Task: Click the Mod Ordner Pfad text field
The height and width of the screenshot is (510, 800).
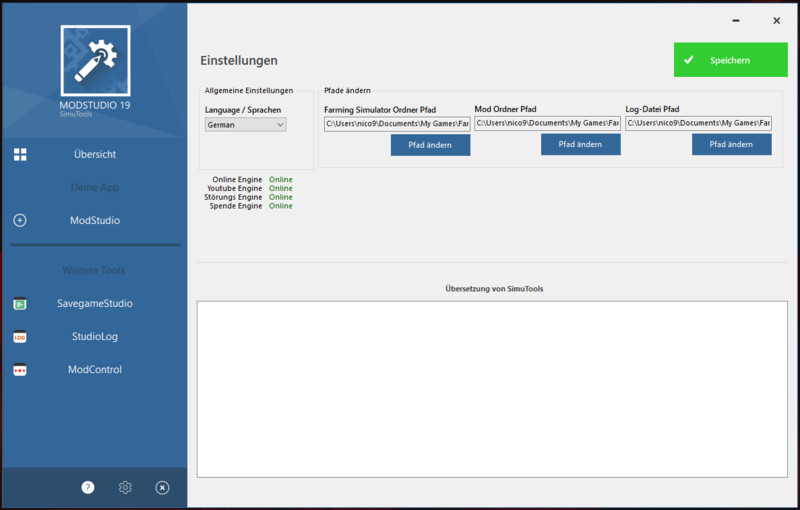Action: [x=547, y=123]
